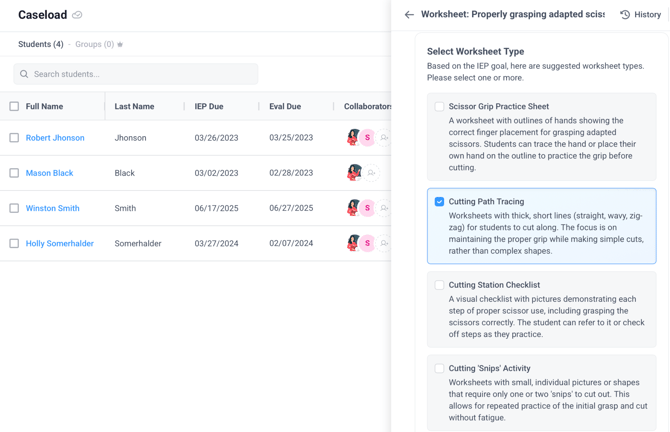Switch to the Groups (0) tab
670x432 pixels.
95,45
